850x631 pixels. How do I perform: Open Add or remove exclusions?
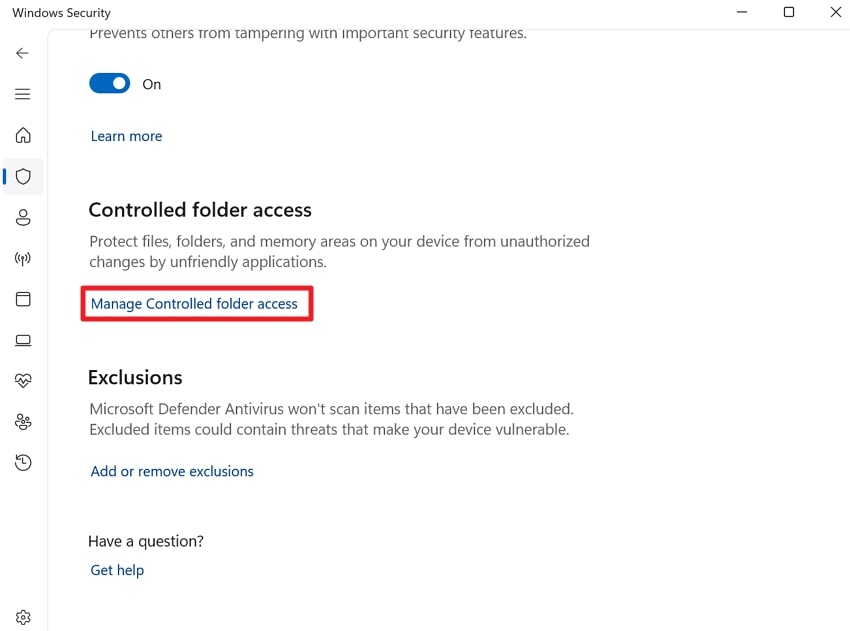point(171,471)
